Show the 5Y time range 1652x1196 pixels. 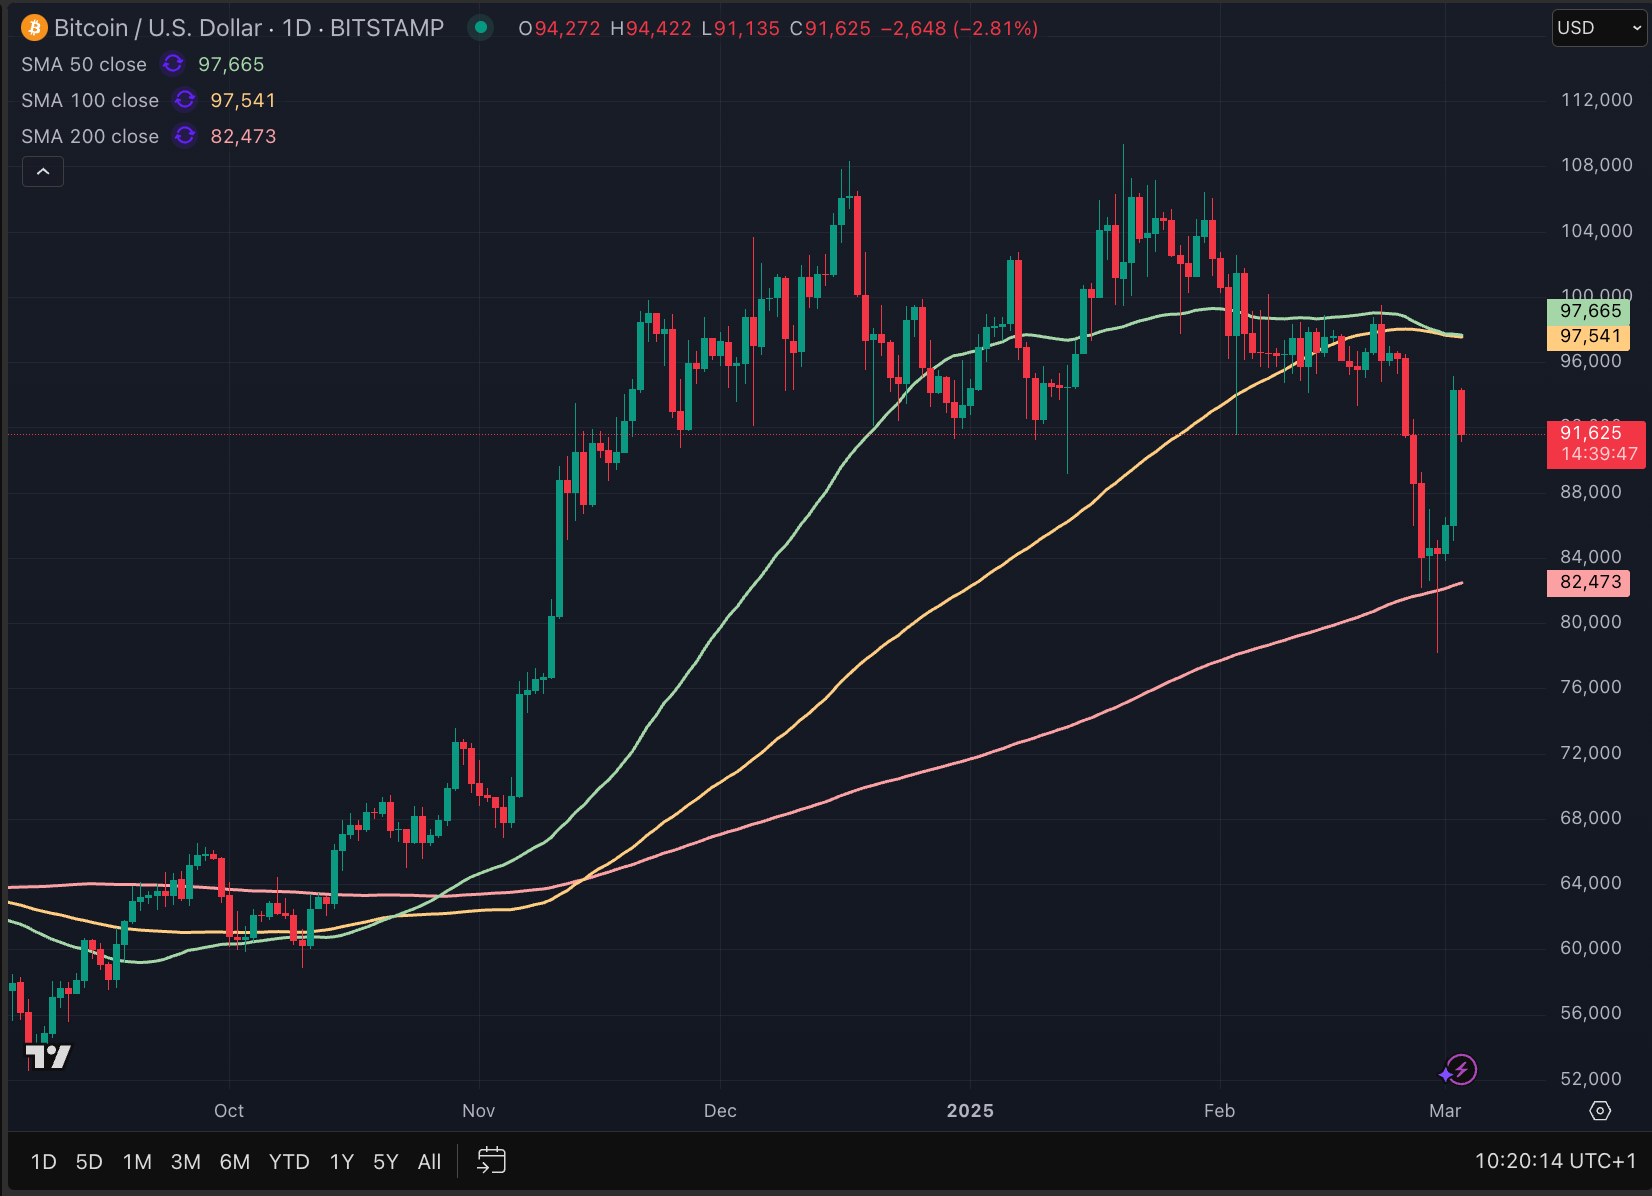385,1162
